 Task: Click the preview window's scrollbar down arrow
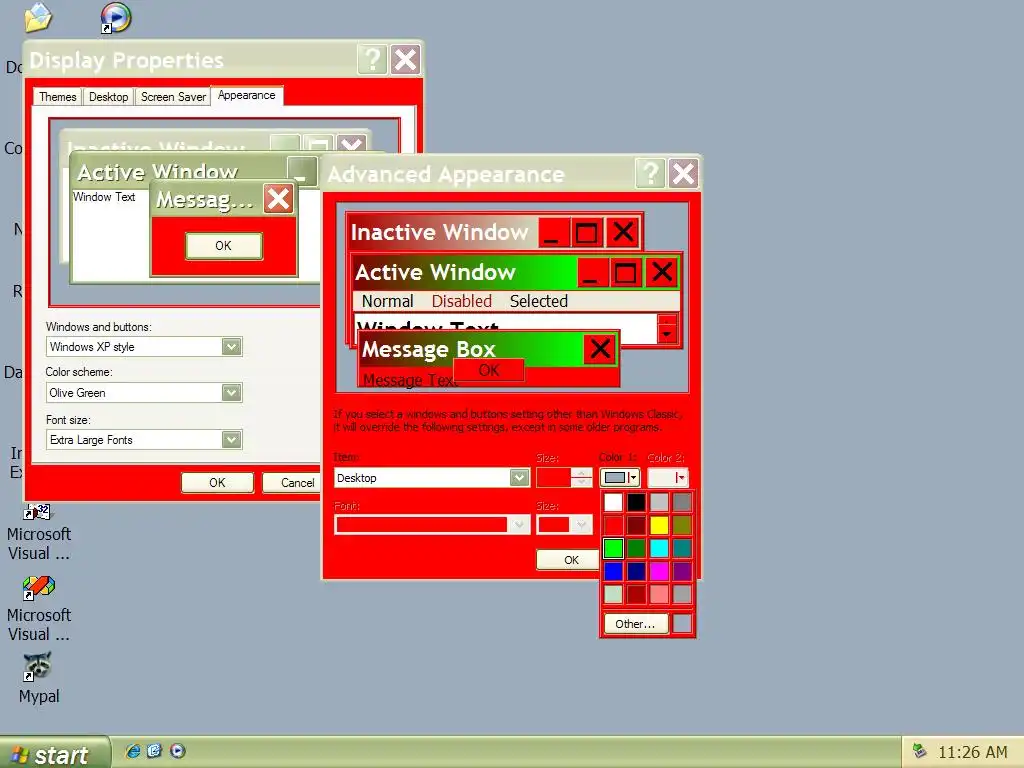click(x=667, y=335)
